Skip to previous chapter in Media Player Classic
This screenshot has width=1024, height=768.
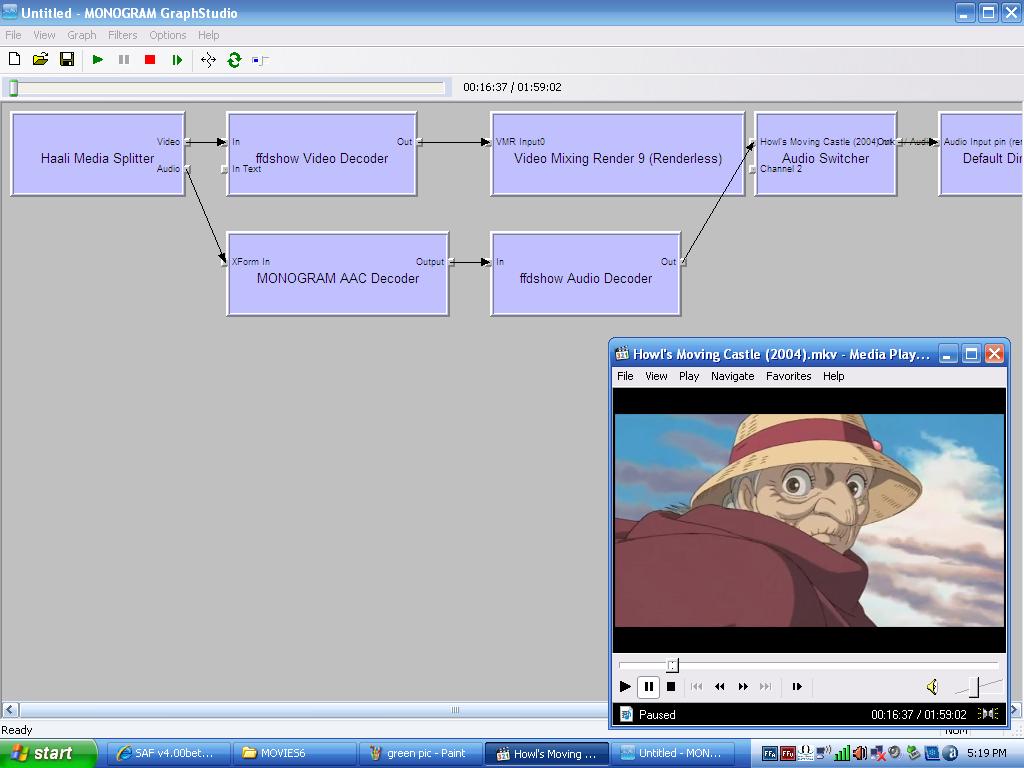tap(696, 686)
